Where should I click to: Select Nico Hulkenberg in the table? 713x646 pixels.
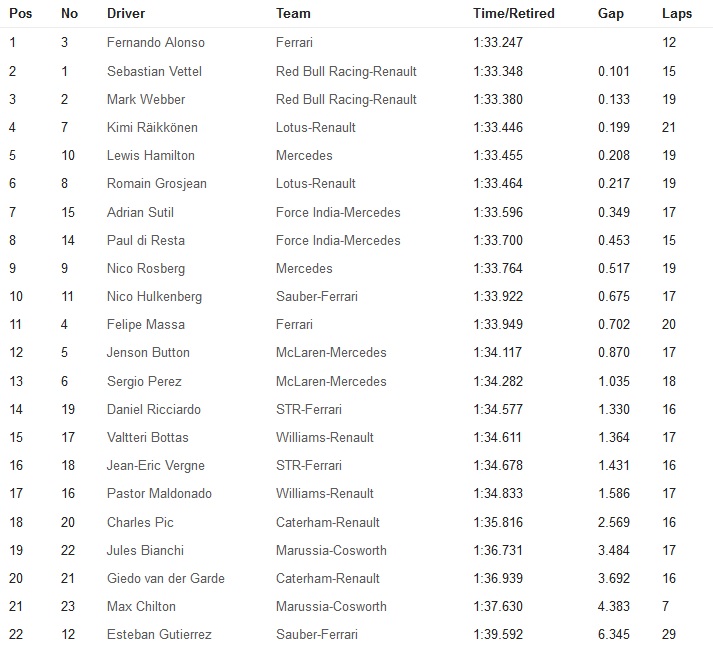coord(154,296)
